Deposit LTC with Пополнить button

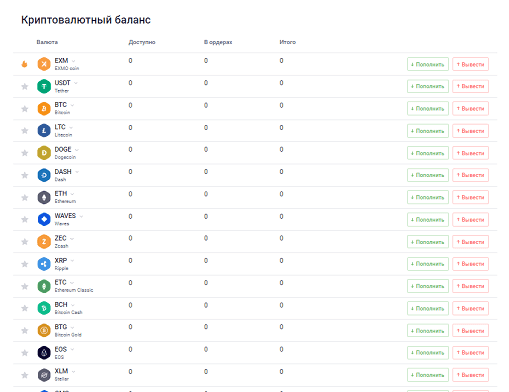(428, 131)
